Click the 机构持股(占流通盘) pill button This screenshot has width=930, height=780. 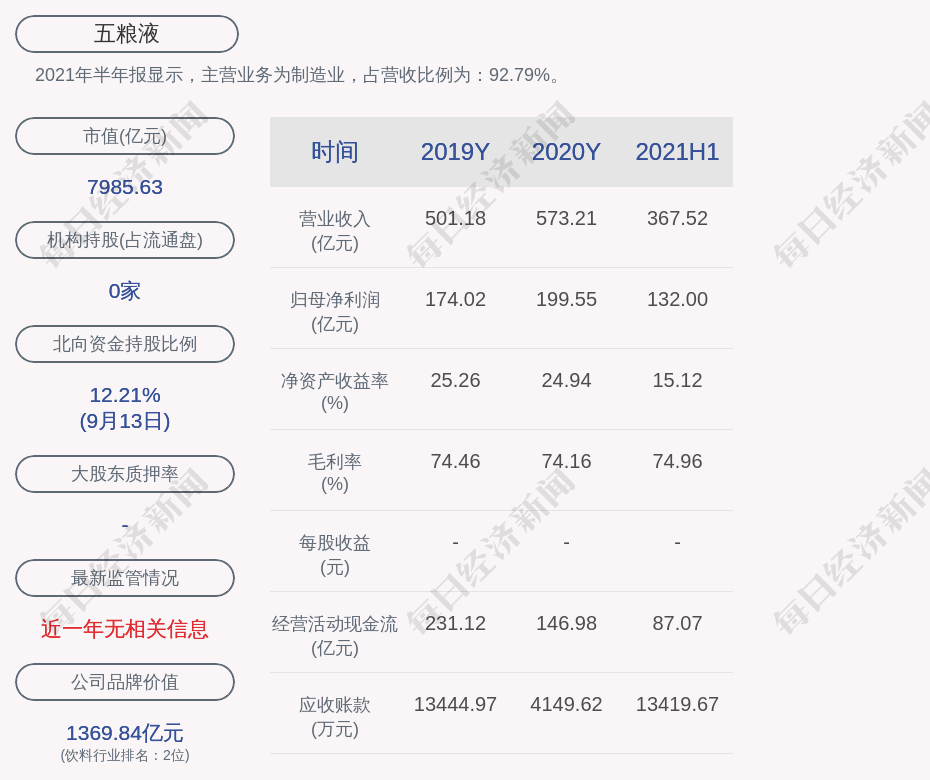(x=124, y=240)
